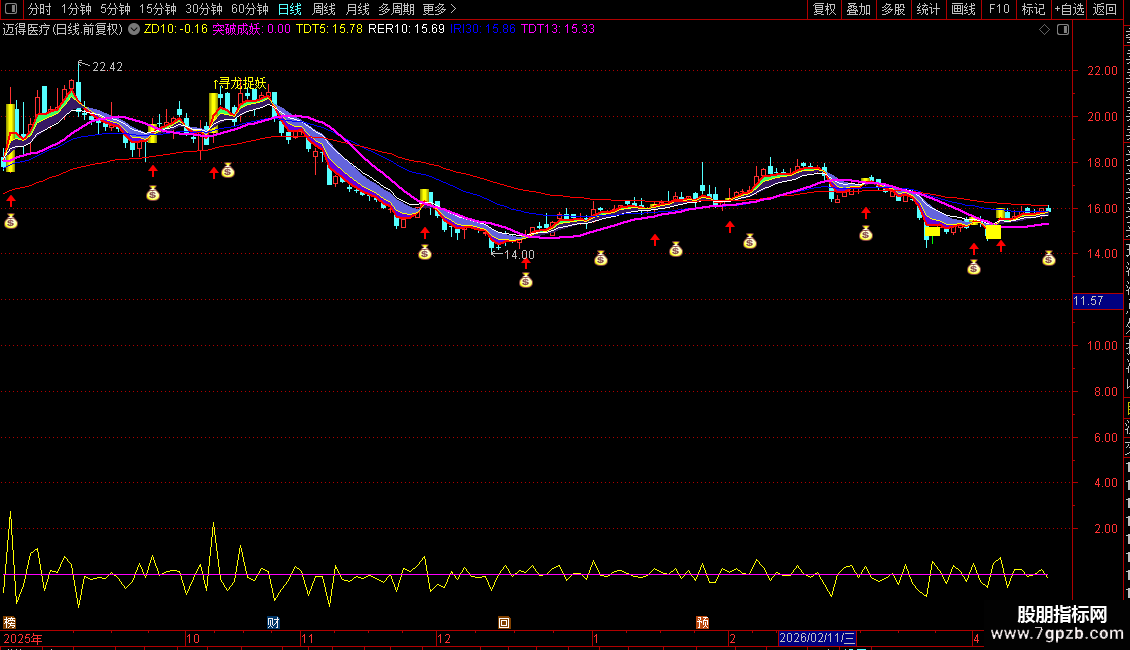This screenshot has width=1130, height=650.
Task: Select the 周线 weekly chart tab
Action: [x=324, y=9]
